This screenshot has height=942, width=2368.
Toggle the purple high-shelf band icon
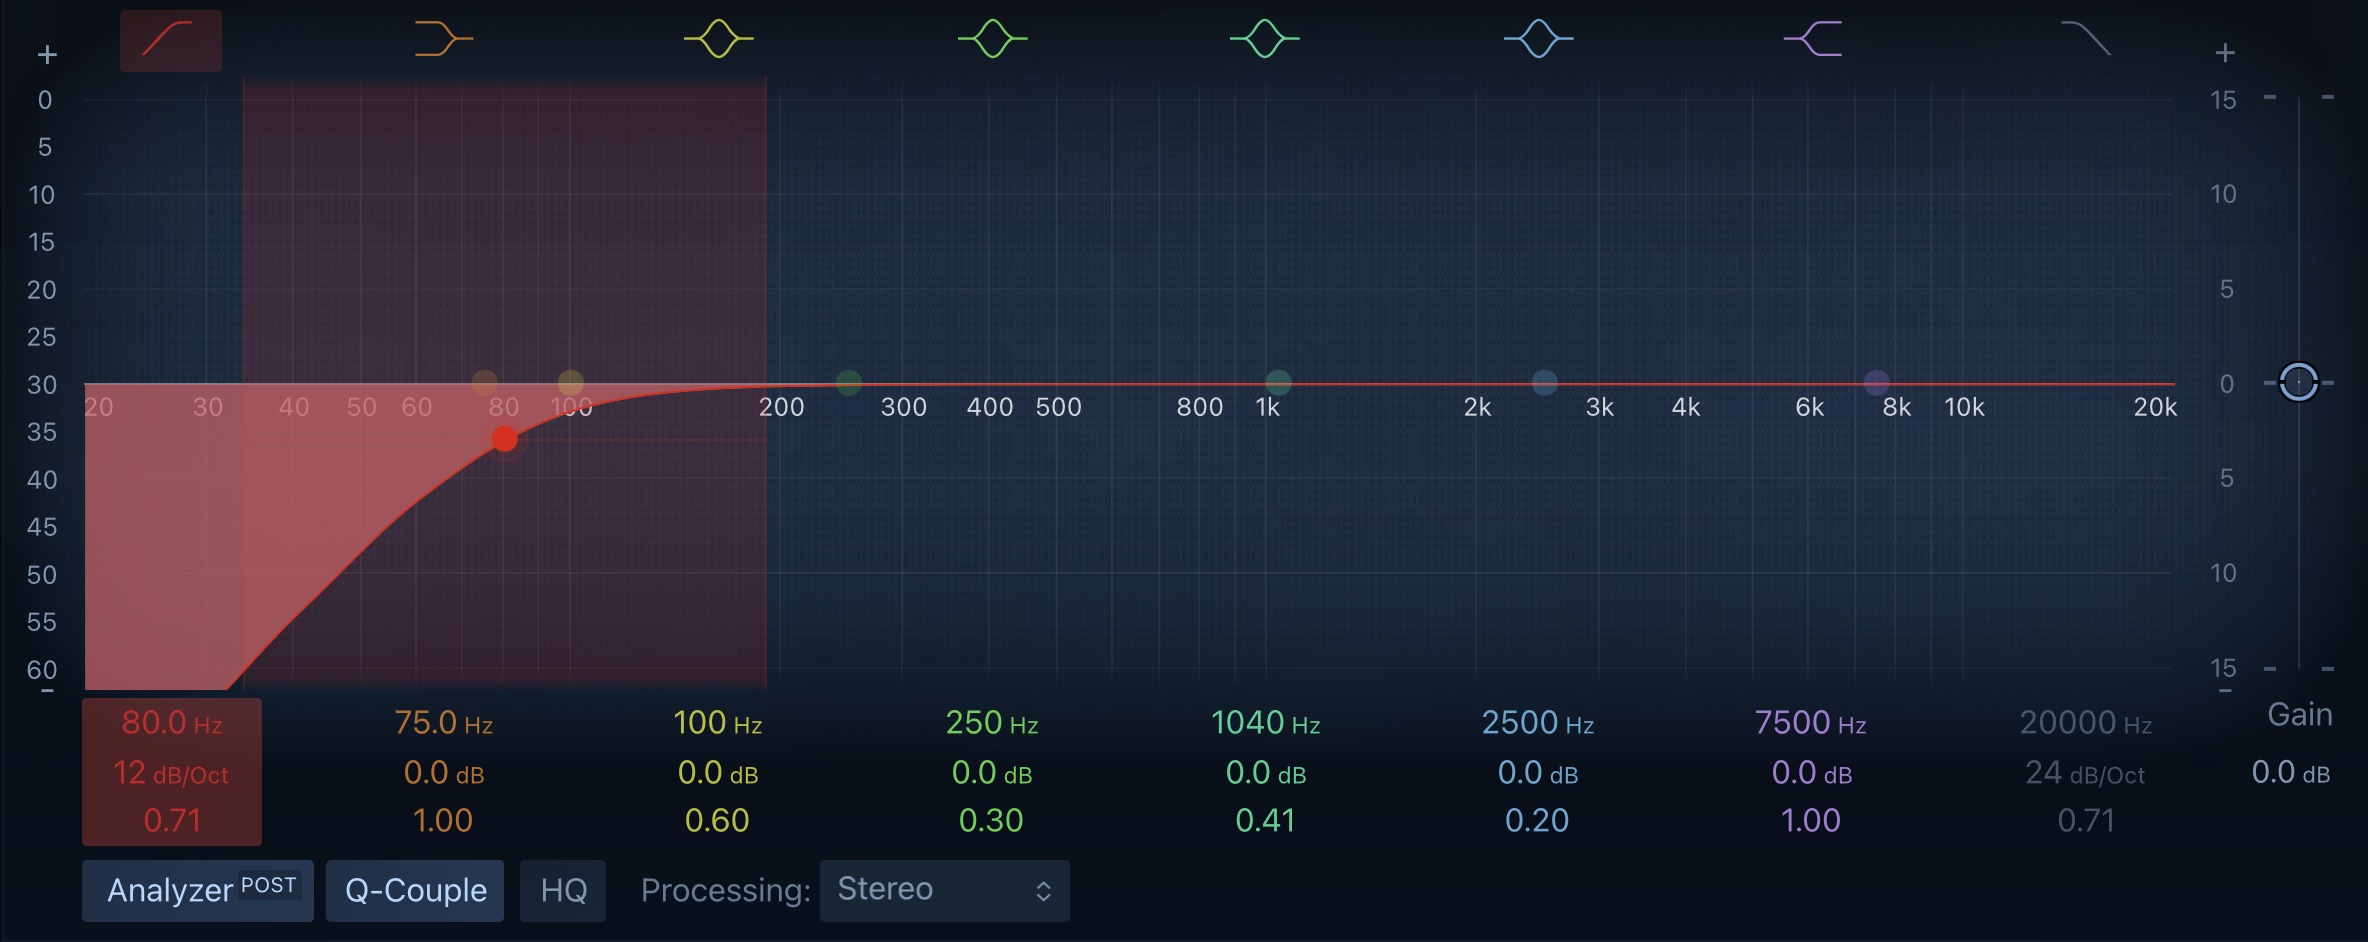click(1812, 40)
